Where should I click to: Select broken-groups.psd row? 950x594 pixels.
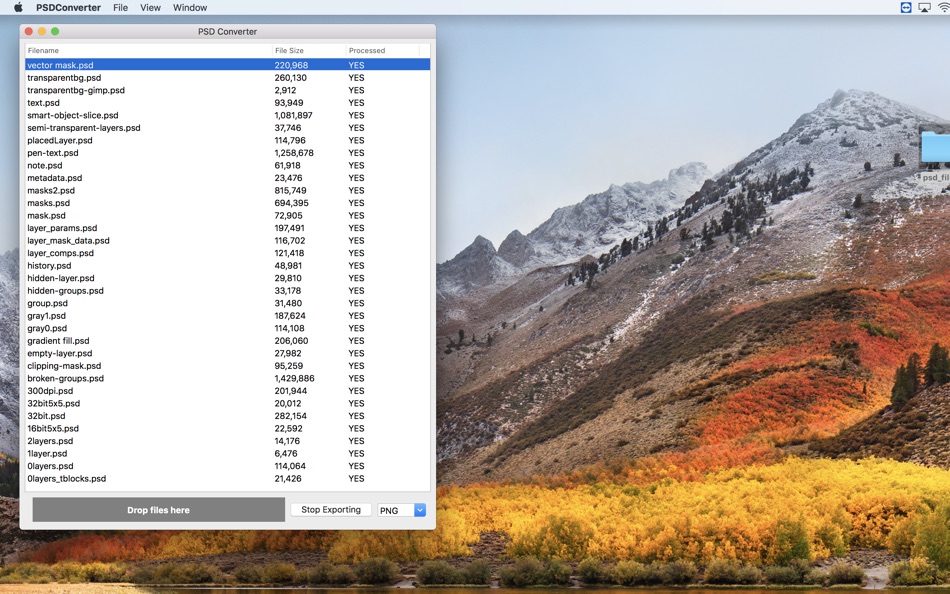228,378
